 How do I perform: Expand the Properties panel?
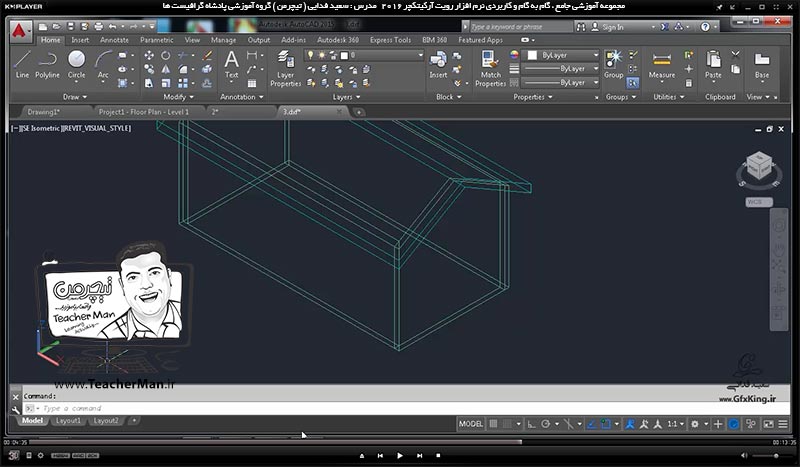coord(533,97)
